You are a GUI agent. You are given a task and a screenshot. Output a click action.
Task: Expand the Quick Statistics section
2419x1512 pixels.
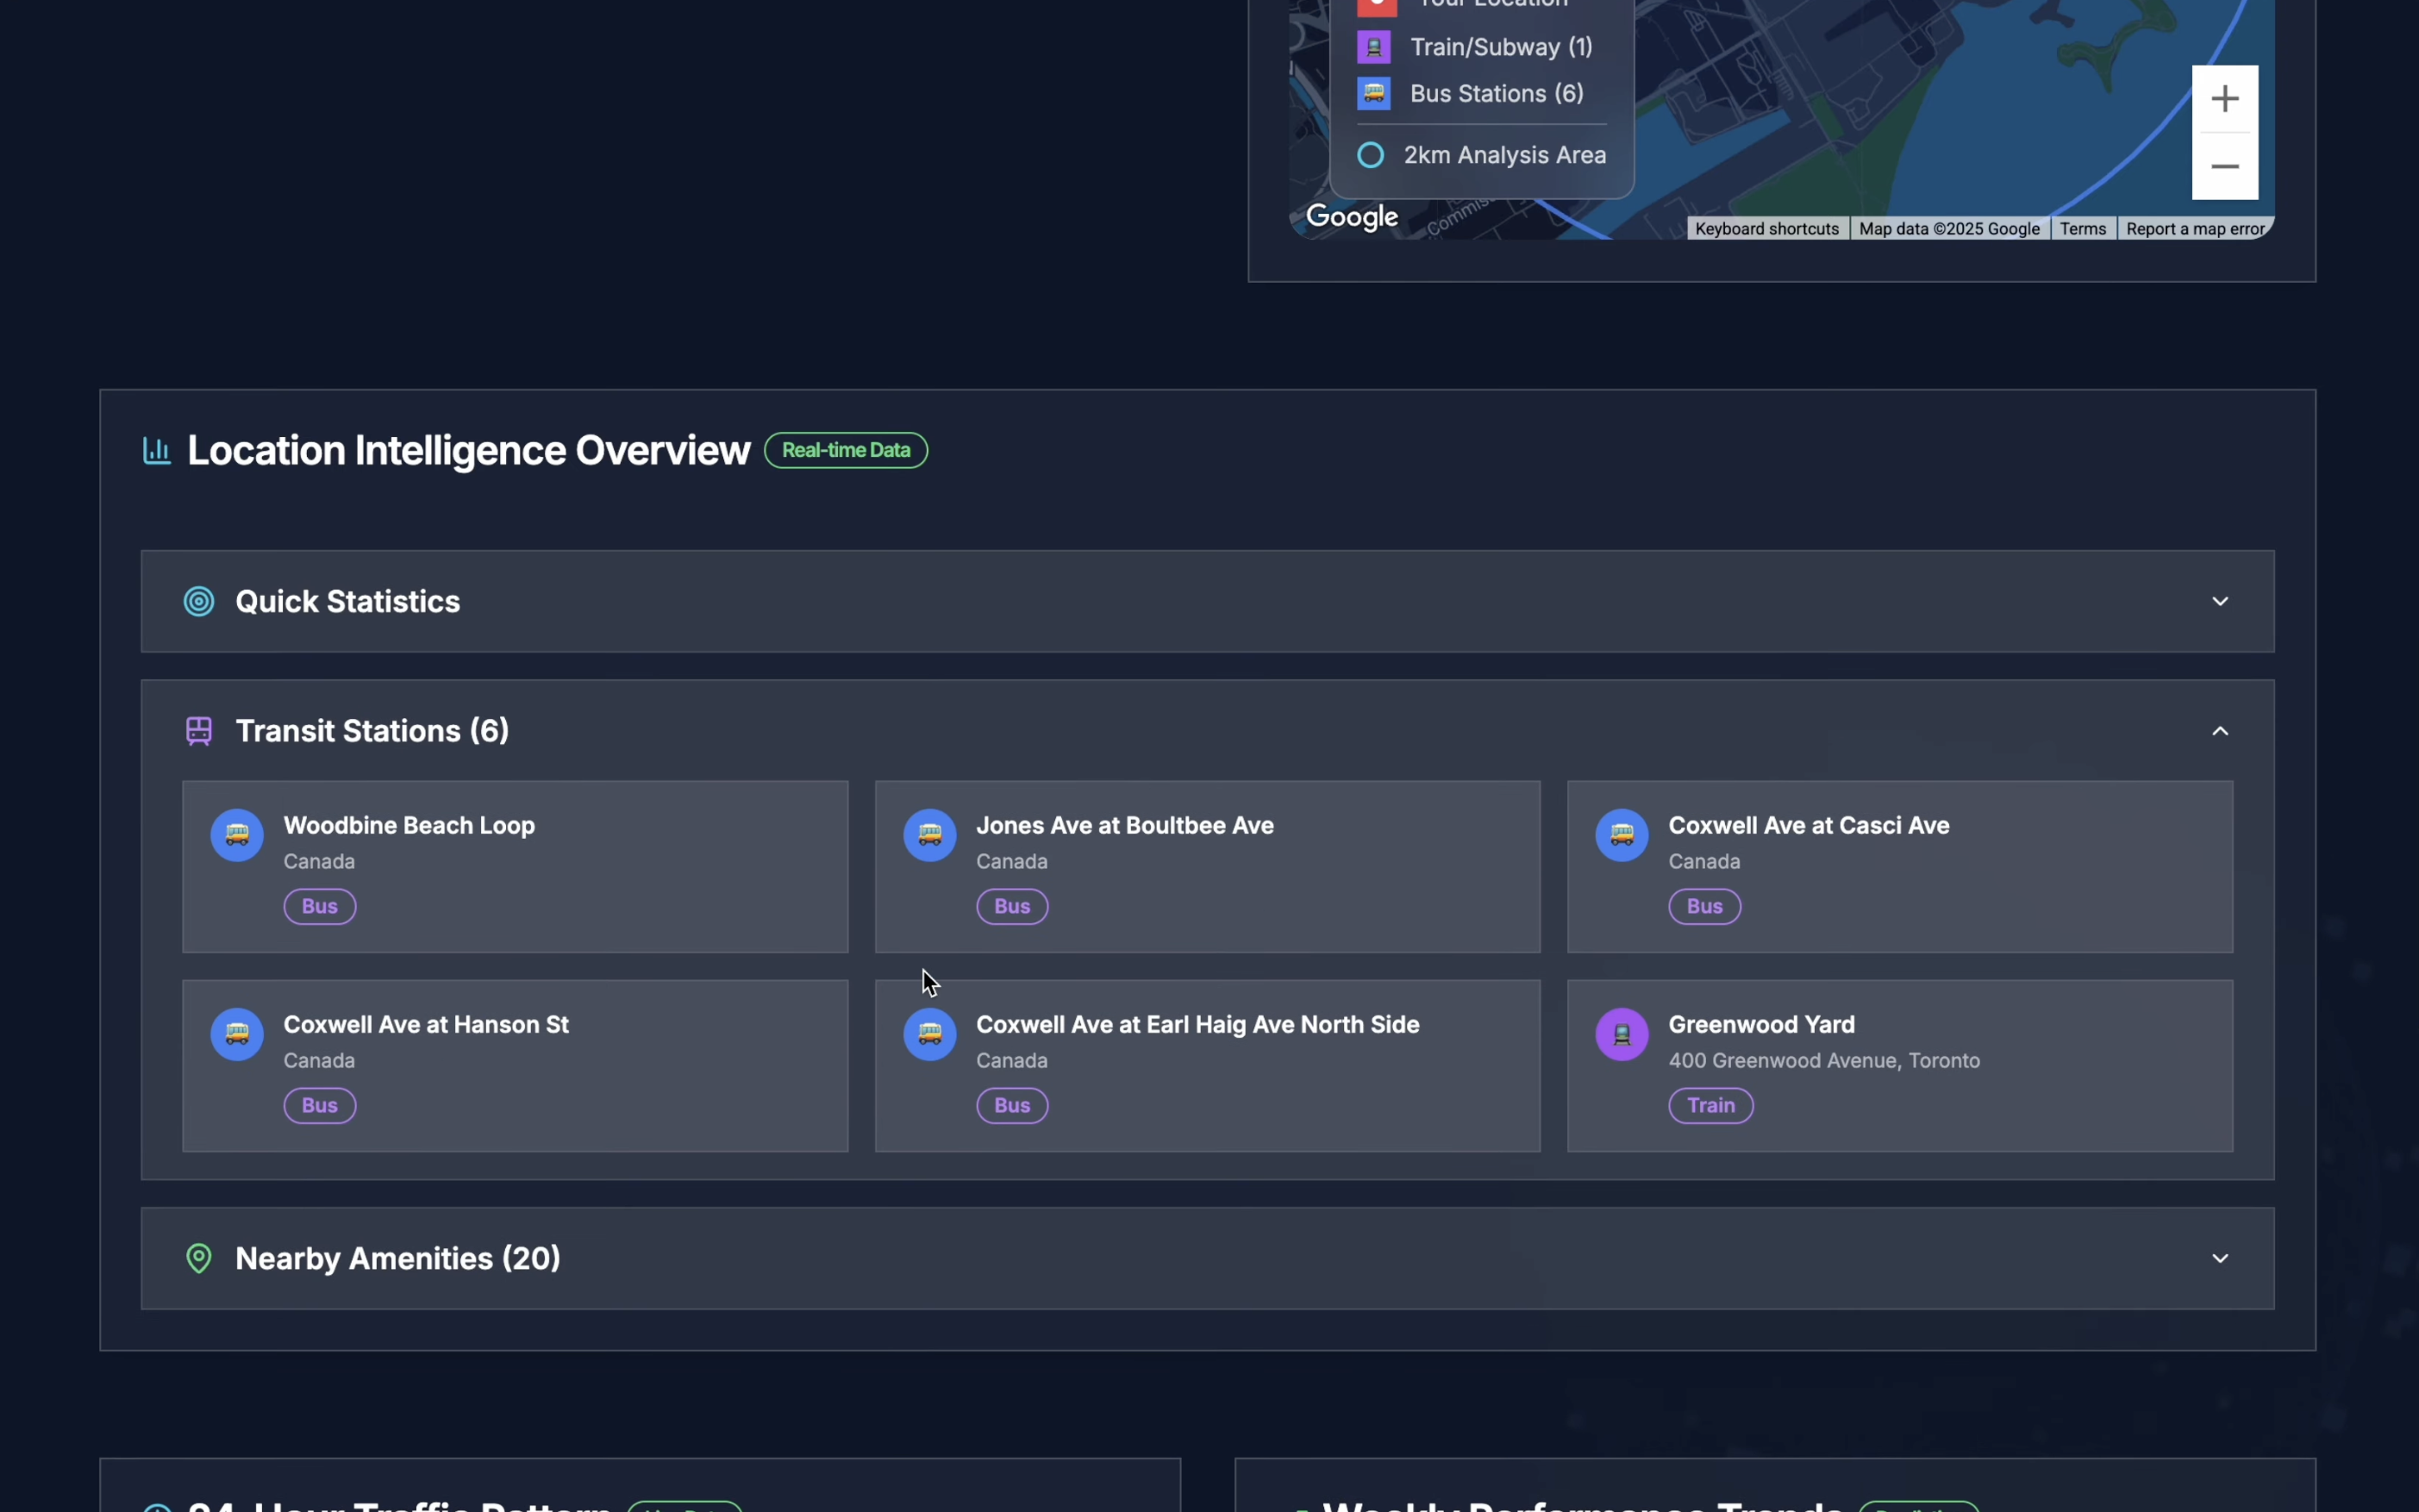(x=2219, y=601)
